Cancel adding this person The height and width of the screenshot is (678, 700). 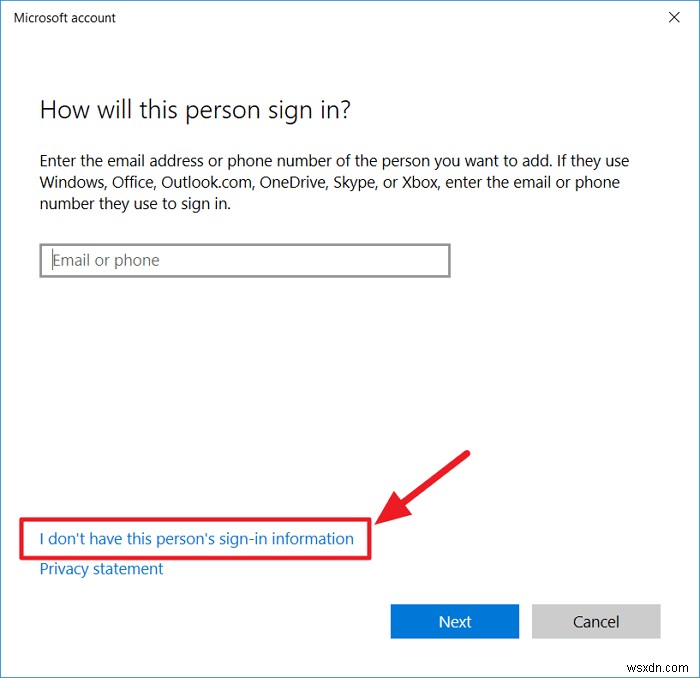click(x=596, y=621)
